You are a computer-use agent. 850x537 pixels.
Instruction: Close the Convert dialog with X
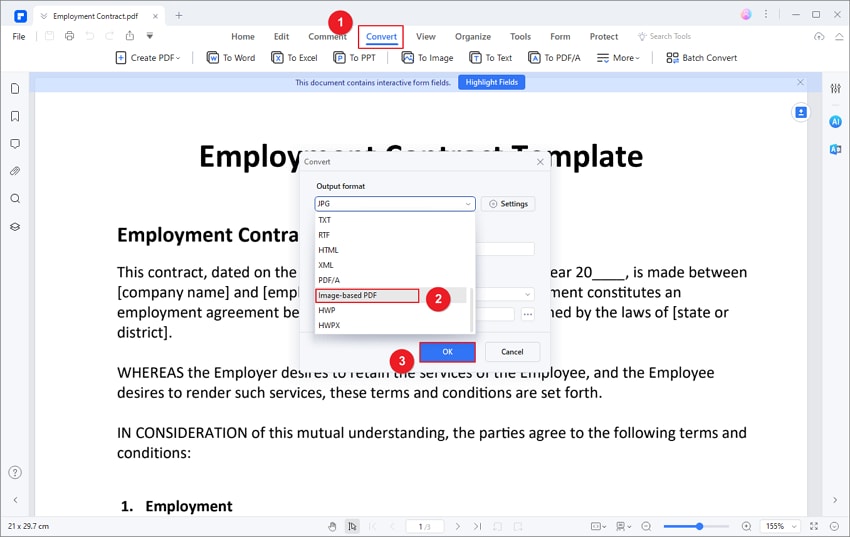(540, 161)
